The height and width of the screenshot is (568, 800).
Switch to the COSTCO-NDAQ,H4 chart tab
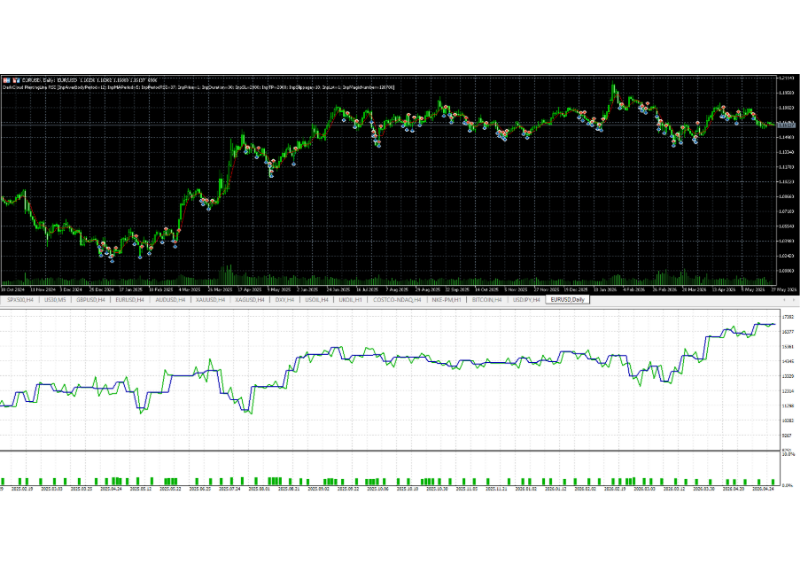coord(397,300)
